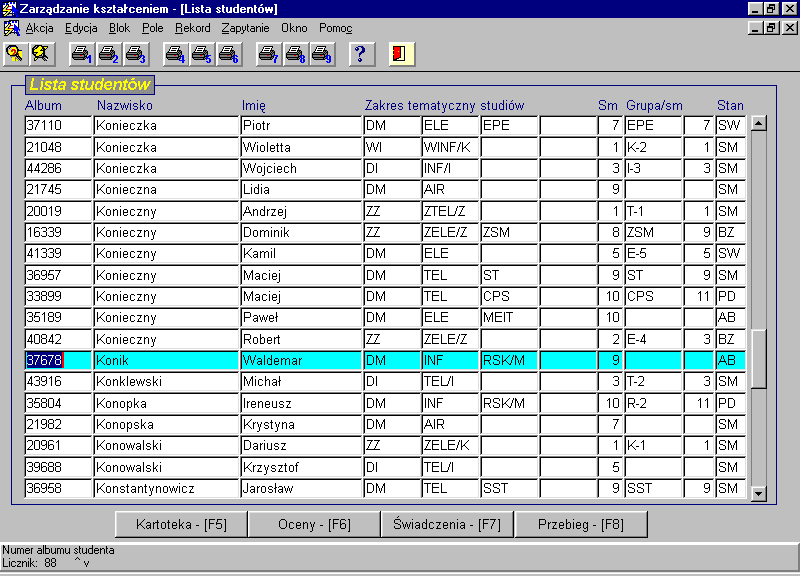
Task: Click the execute query lightning icon
Action: pos(42,54)
